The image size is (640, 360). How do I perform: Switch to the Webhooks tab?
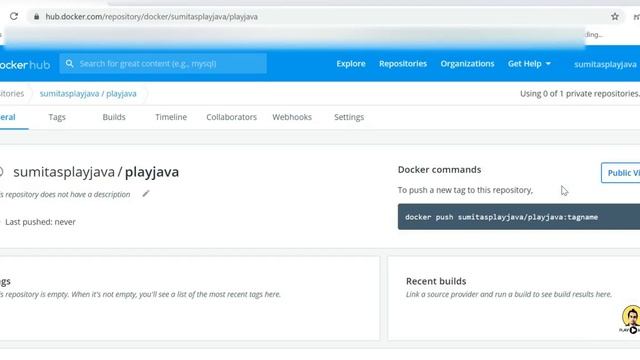(x=292, y=117)
